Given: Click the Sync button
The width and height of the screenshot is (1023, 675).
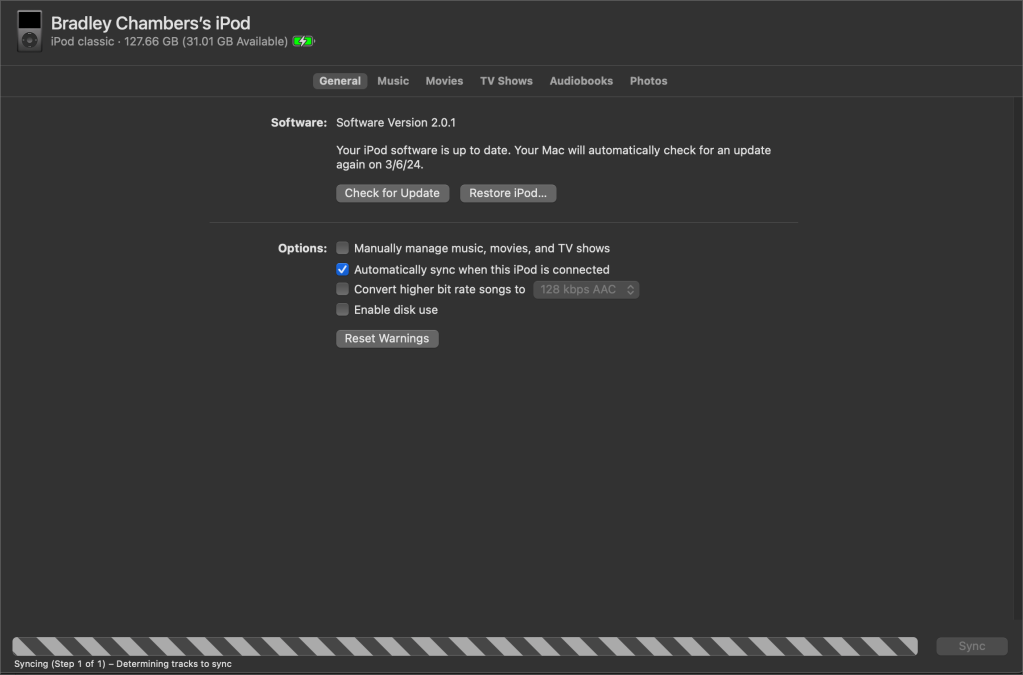Looking at the screenshot, I should 971,646.
